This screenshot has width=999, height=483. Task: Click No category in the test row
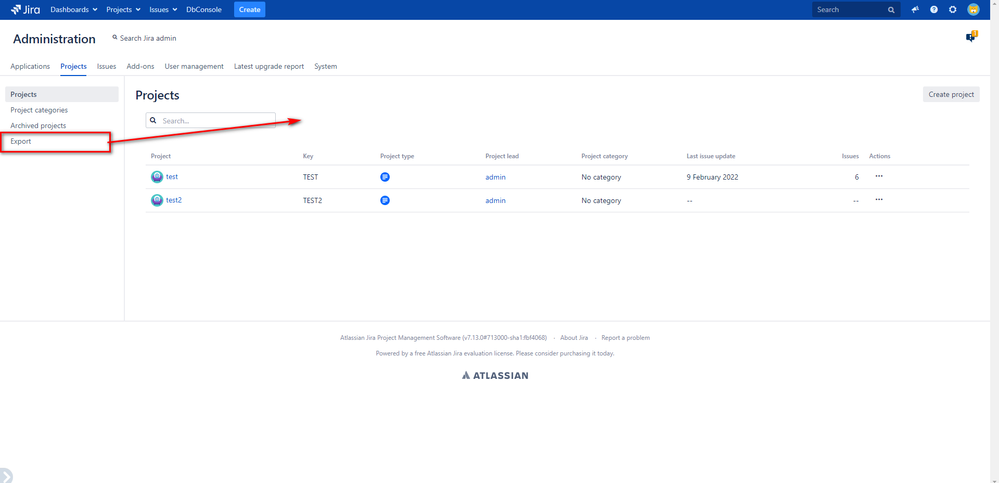[601, 177]
